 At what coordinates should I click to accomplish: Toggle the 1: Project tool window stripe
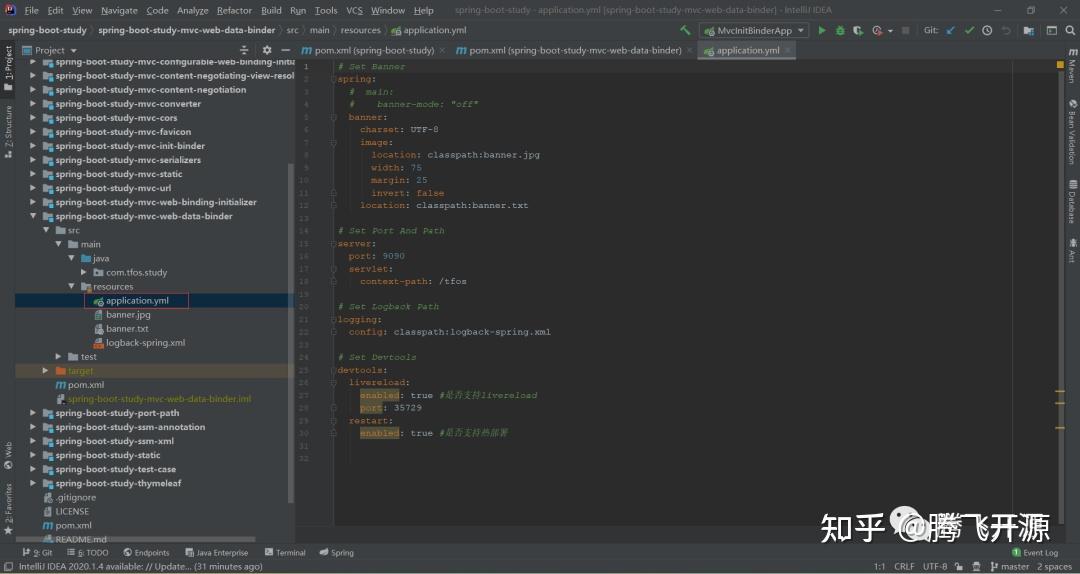(8, 68)
